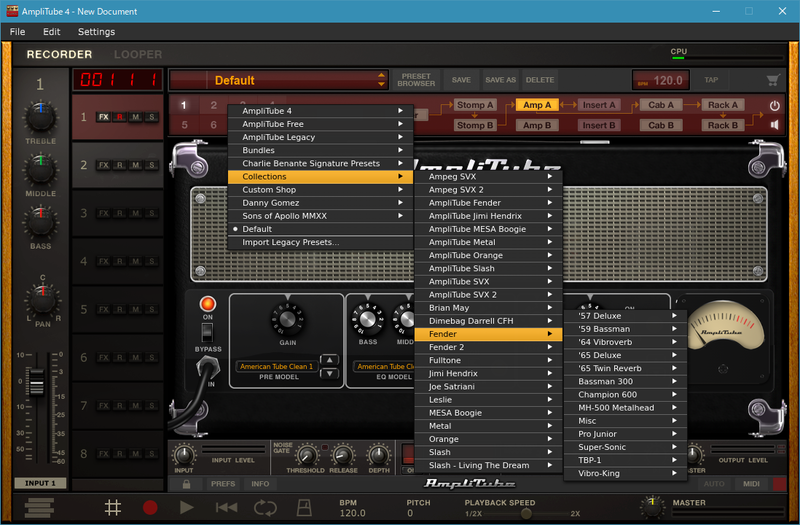Viewport: 800px width, 525px height.
Task: Solo track 2 with S button
Action: 152,165
